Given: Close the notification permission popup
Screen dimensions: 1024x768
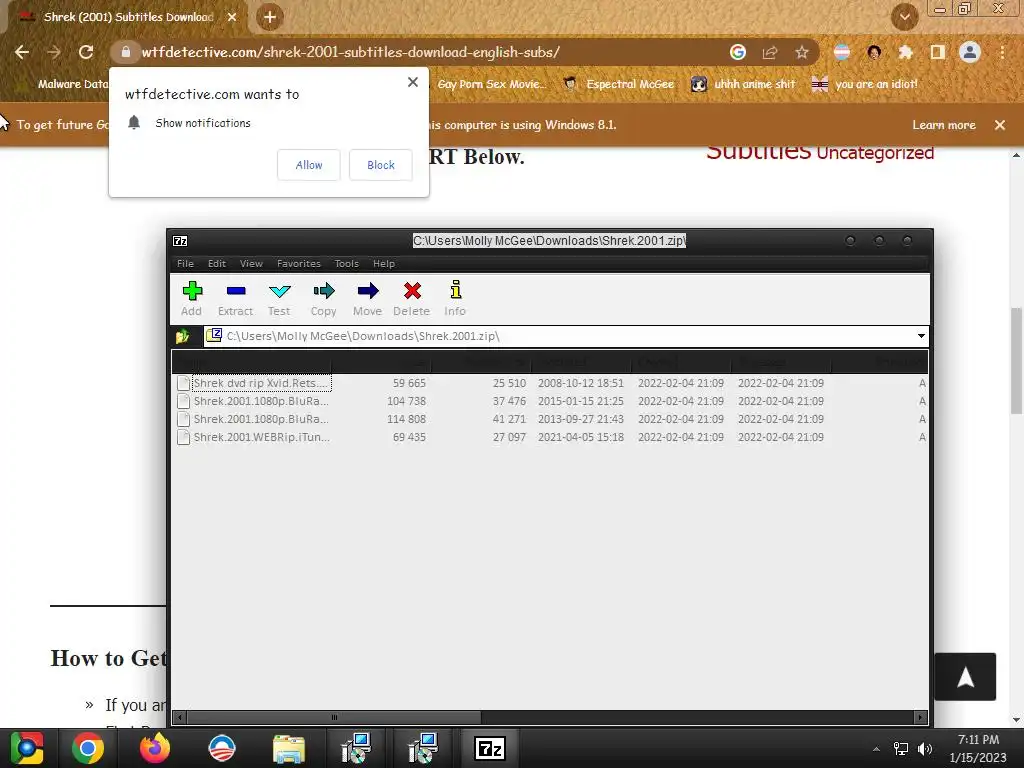Looking at the screenshot, I should tap(413, 82).
